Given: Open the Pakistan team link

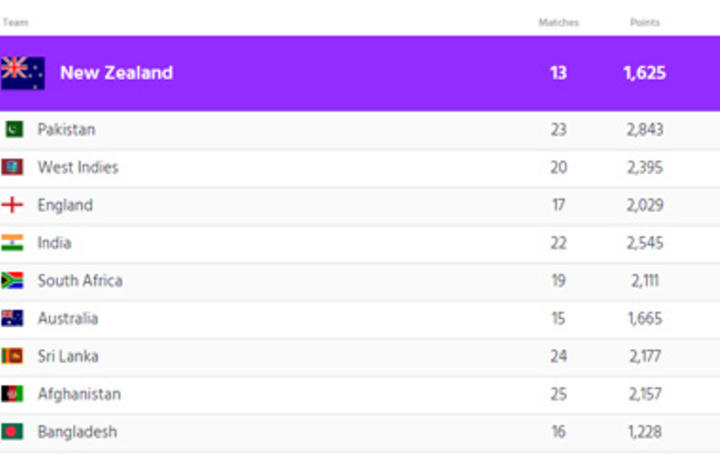Looking at the screenshot, I should point(66,130).
